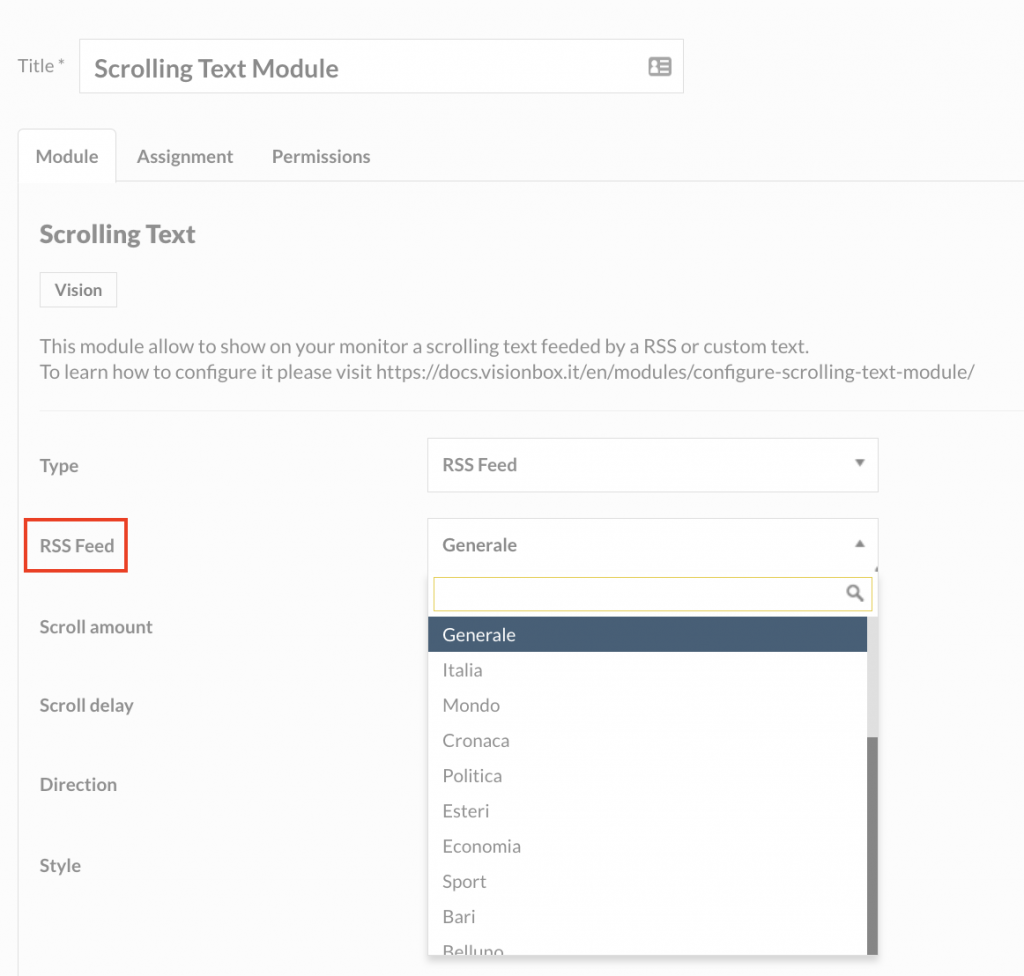1024x976 pixels.
Task: Select Cronaca from the dropdown list
Action: pos(647,741)
